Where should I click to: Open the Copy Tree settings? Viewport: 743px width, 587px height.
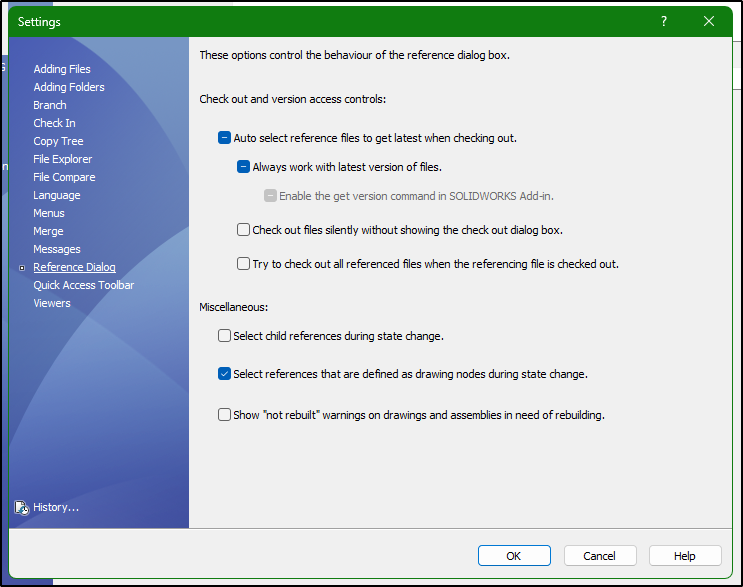58,141
